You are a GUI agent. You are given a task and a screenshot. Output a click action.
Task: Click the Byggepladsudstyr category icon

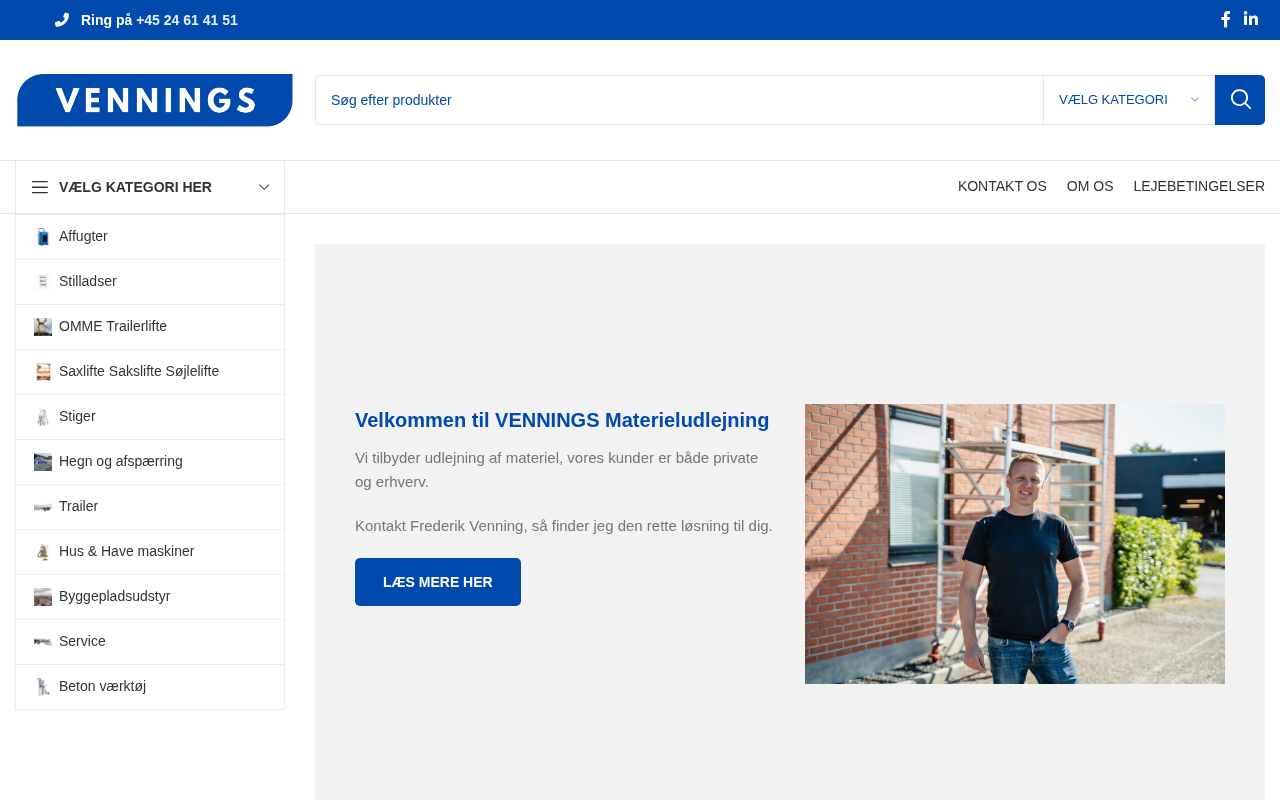coord(43,597)
